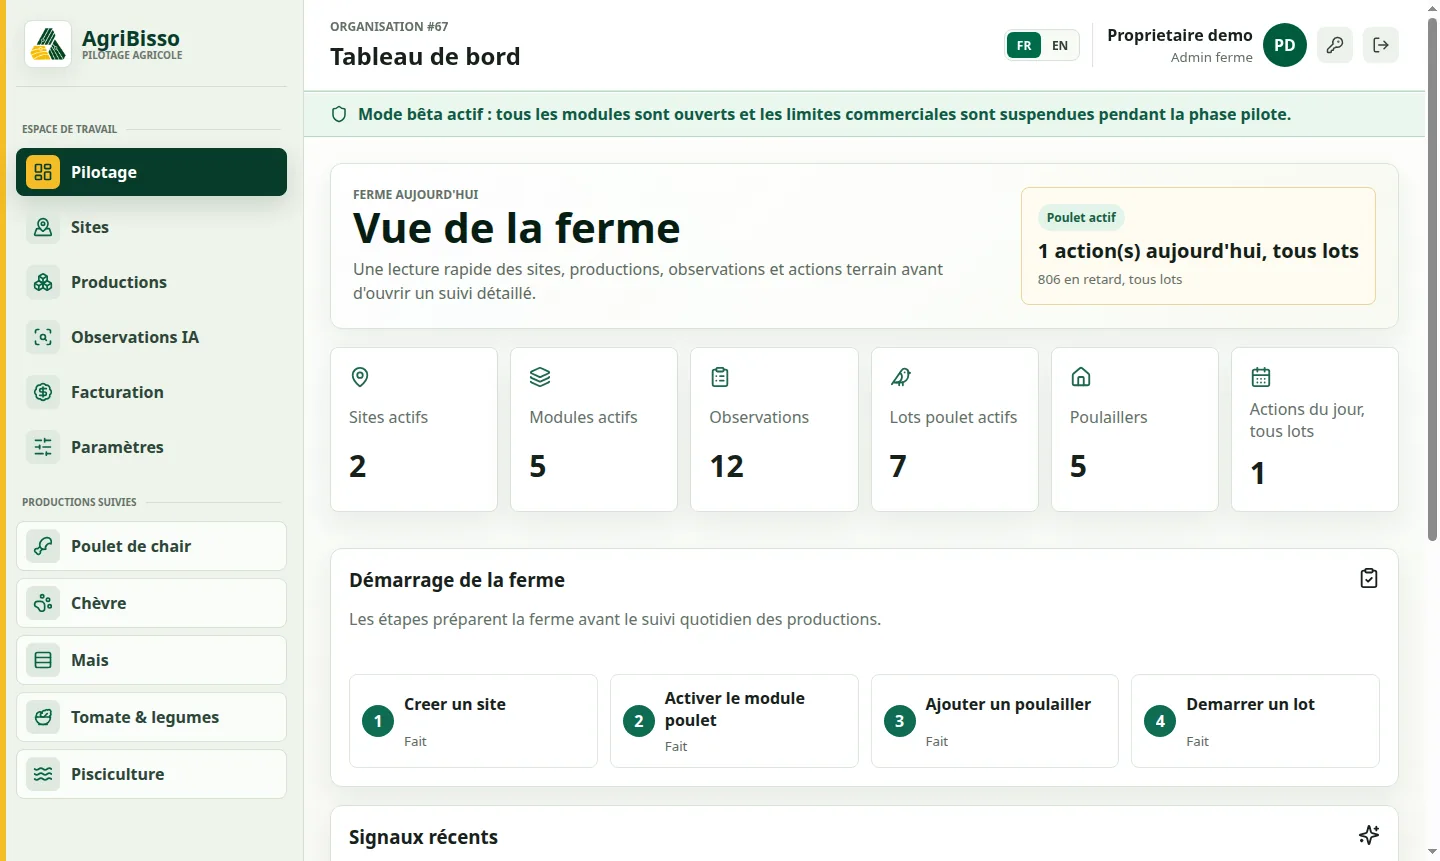Click the "1 action(s) aujourd'hui, tous lots" heading
This screenshot has height=861, width=1440.
[1198, 251]
